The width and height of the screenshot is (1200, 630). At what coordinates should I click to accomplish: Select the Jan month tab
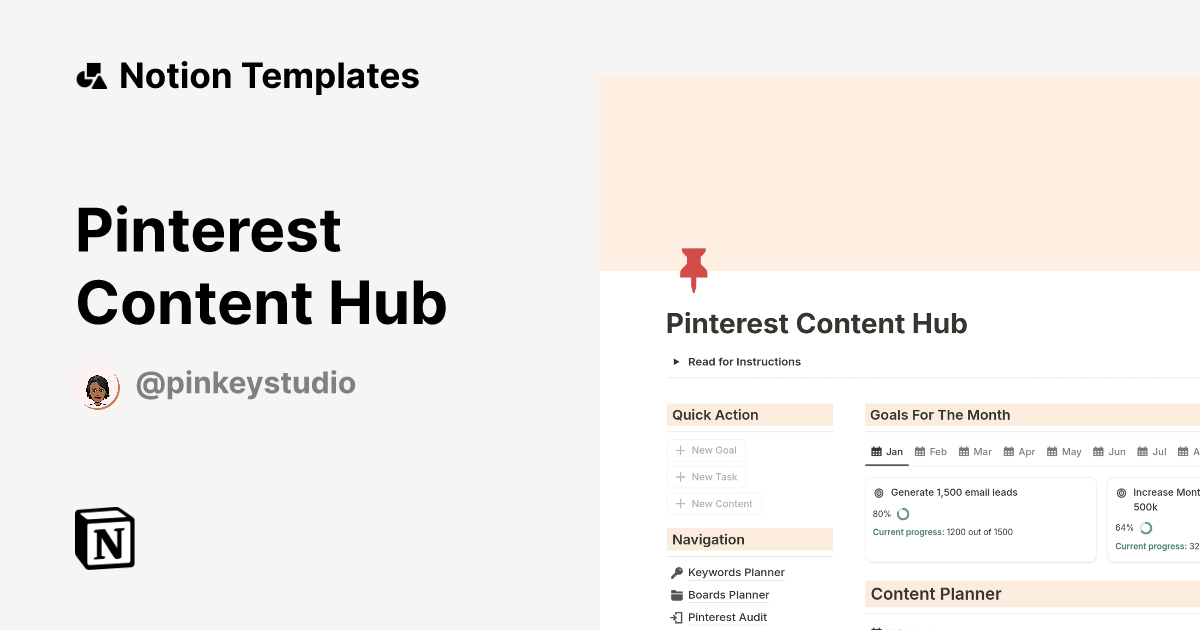[886, 451]
